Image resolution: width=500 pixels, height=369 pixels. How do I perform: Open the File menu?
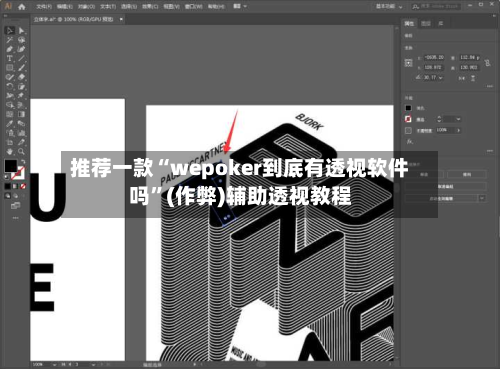[44, 6]
